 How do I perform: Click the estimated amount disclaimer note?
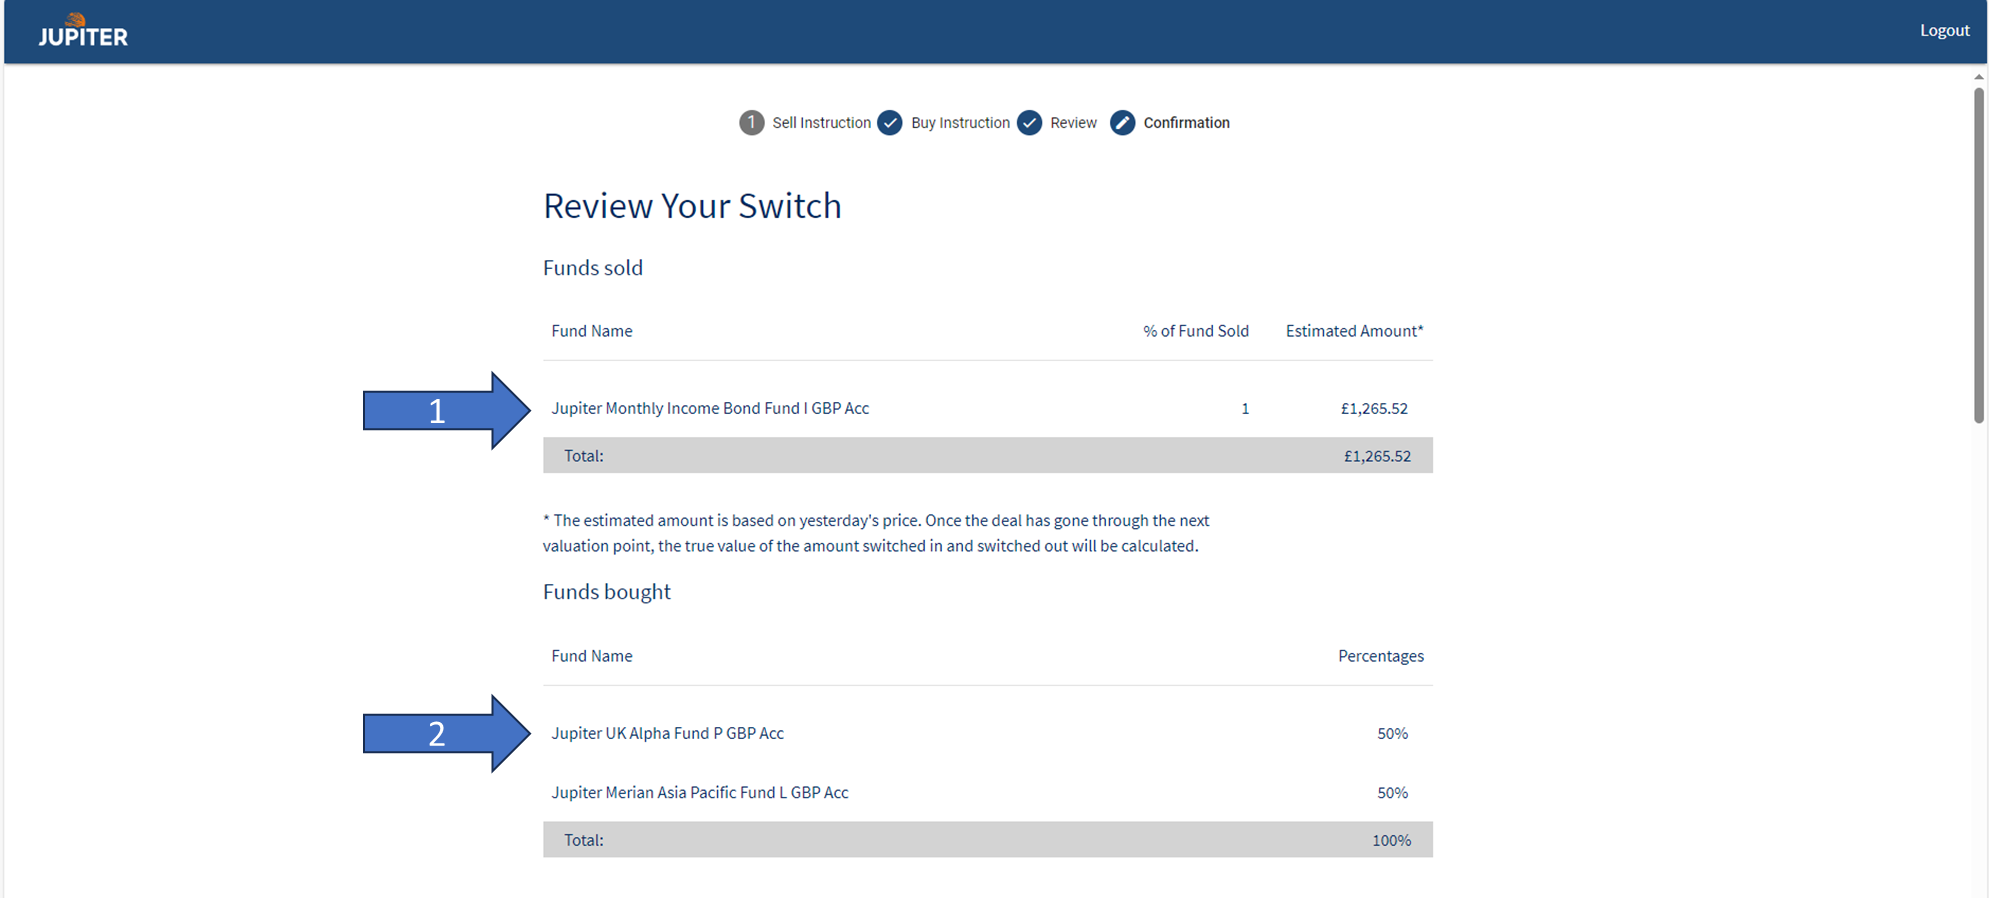(x=876, y=533)
